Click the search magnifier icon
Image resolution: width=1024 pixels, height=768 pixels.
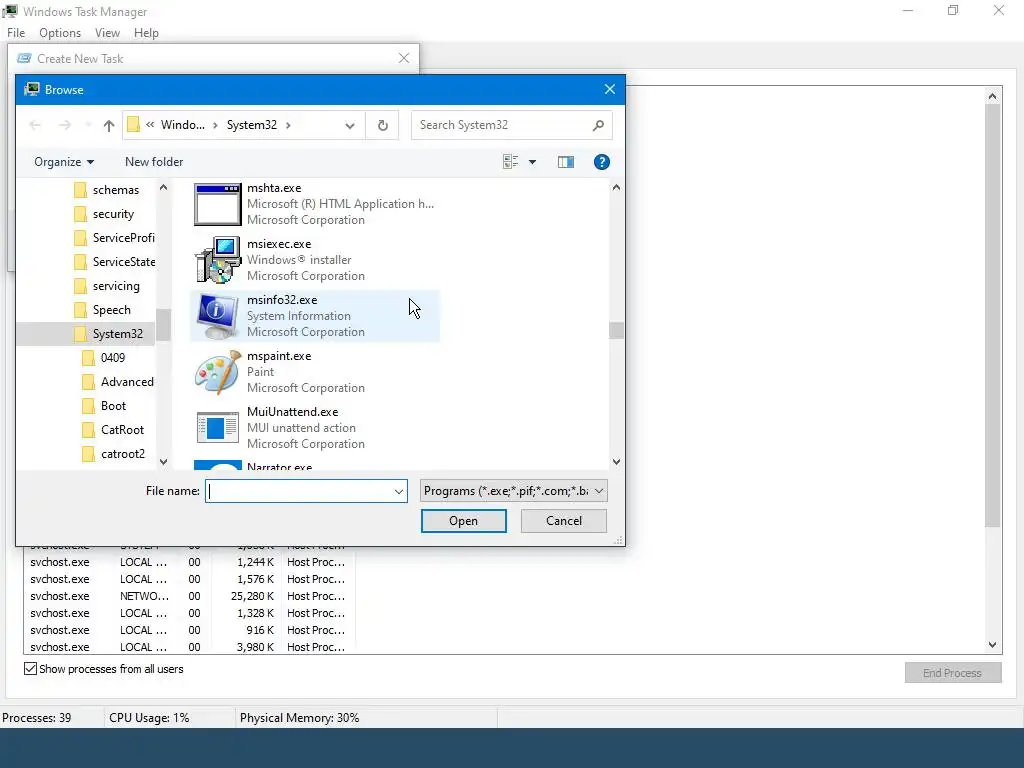[x=598, y=125]
